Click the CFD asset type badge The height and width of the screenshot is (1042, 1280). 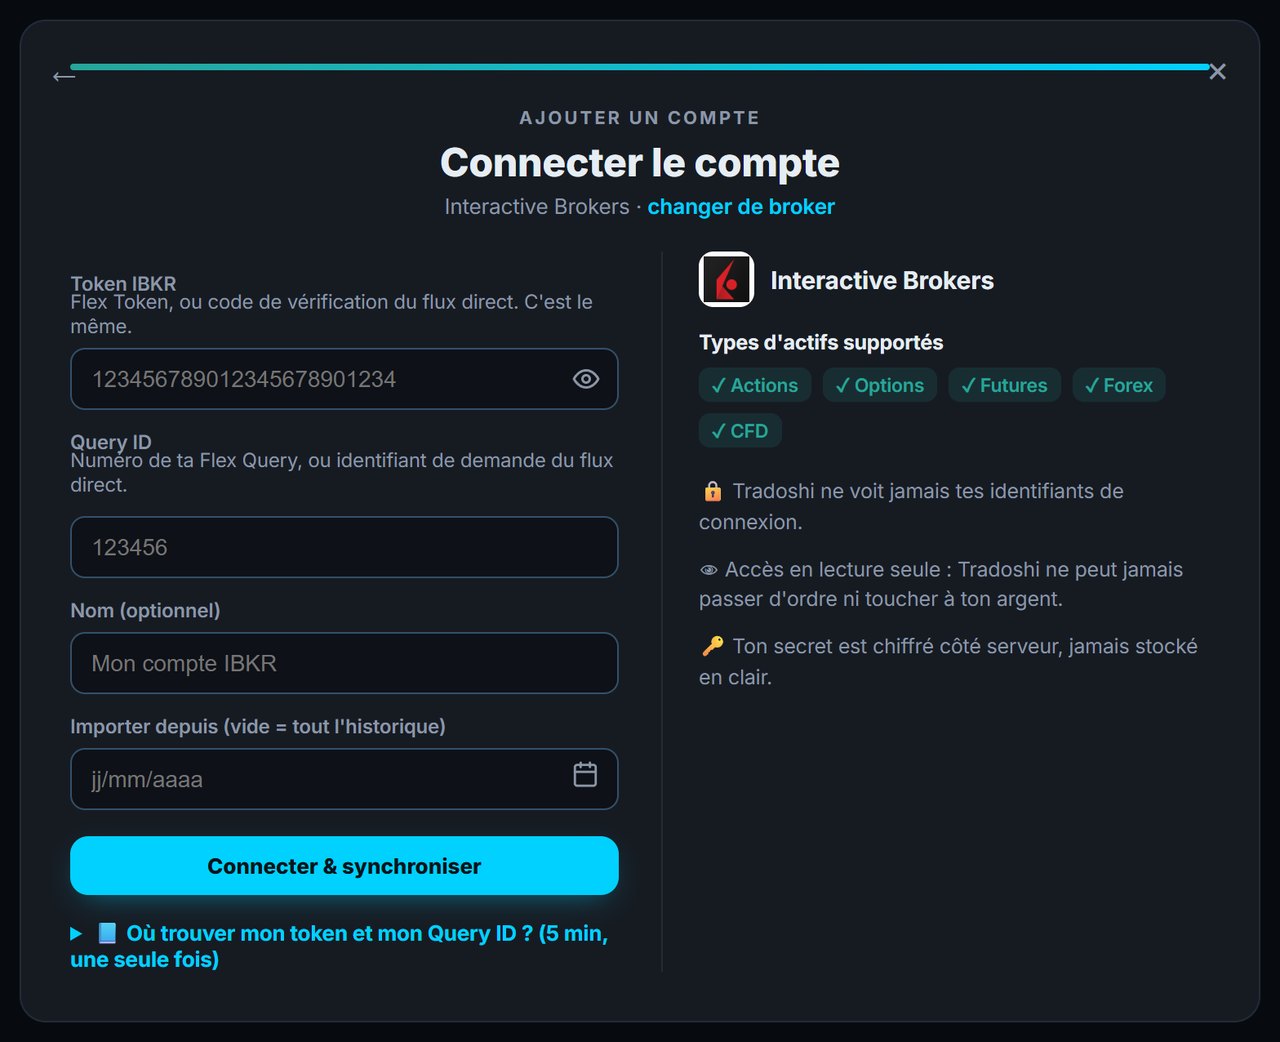click(x=740, y=431)
